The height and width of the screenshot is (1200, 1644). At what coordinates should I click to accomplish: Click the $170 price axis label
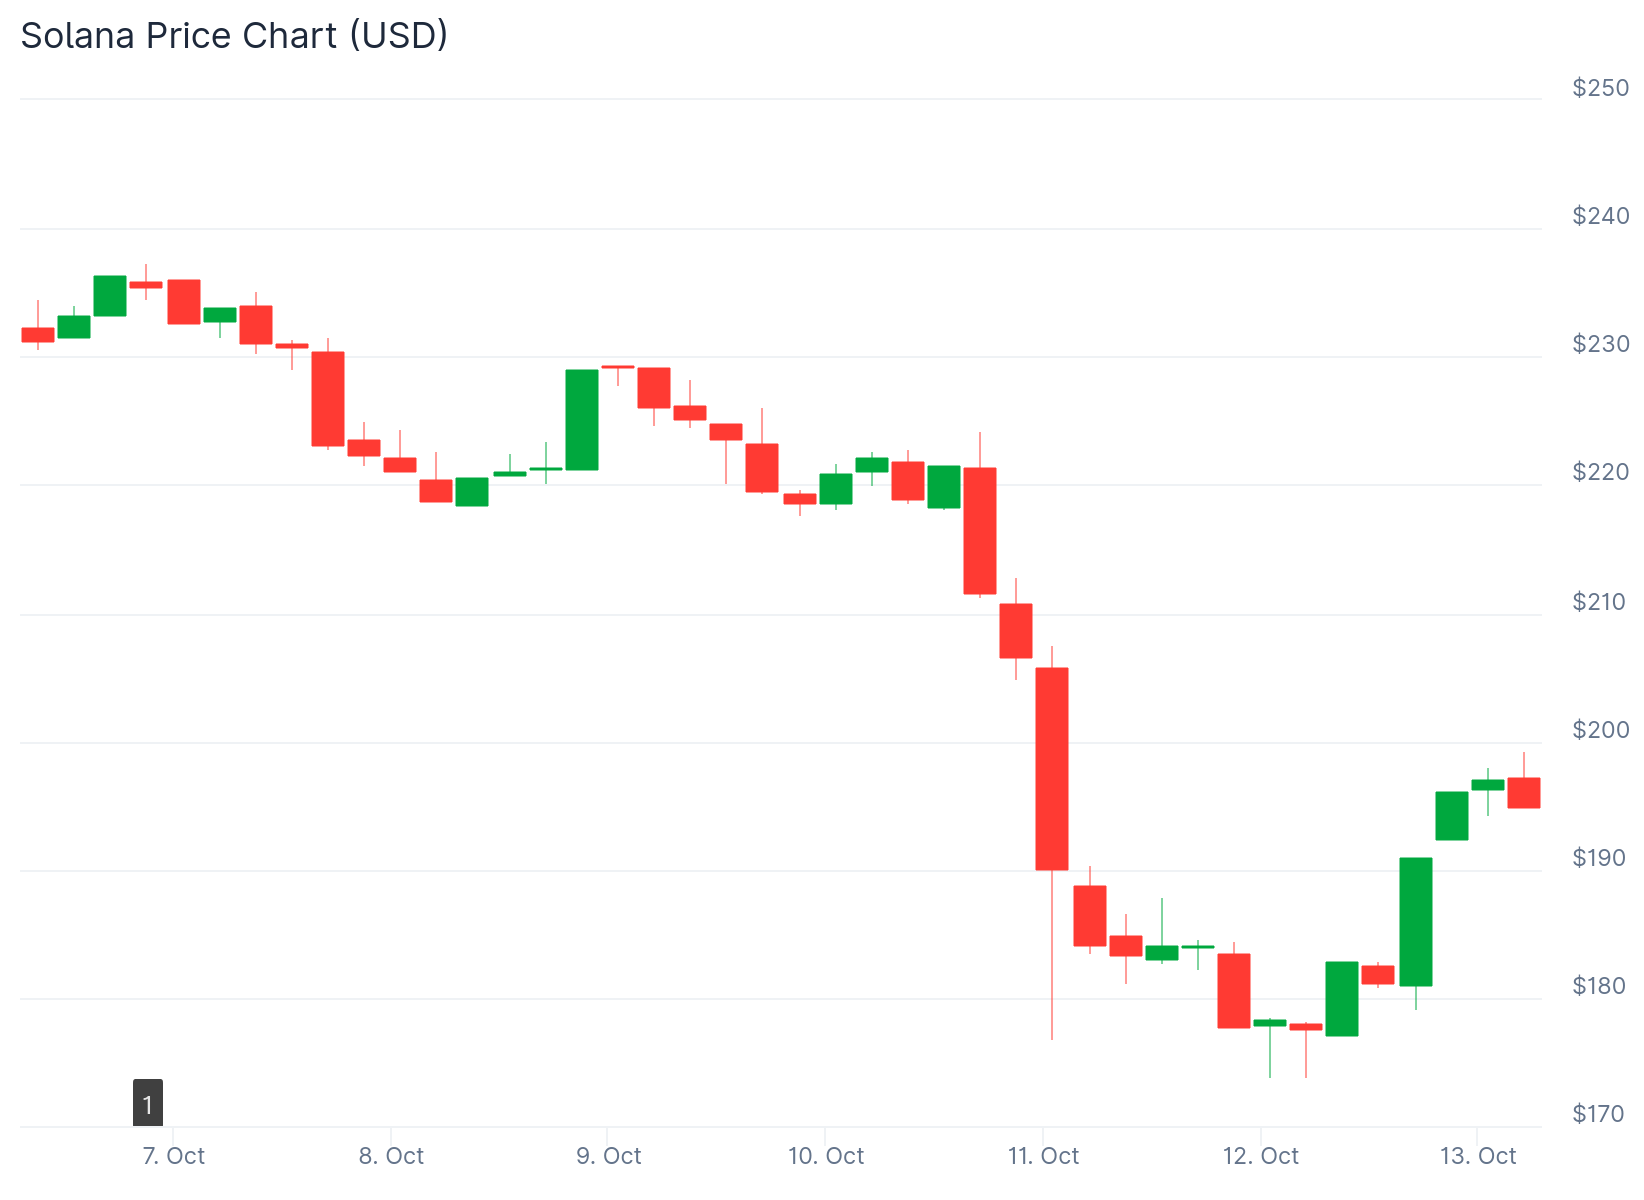point(1598,1114)
